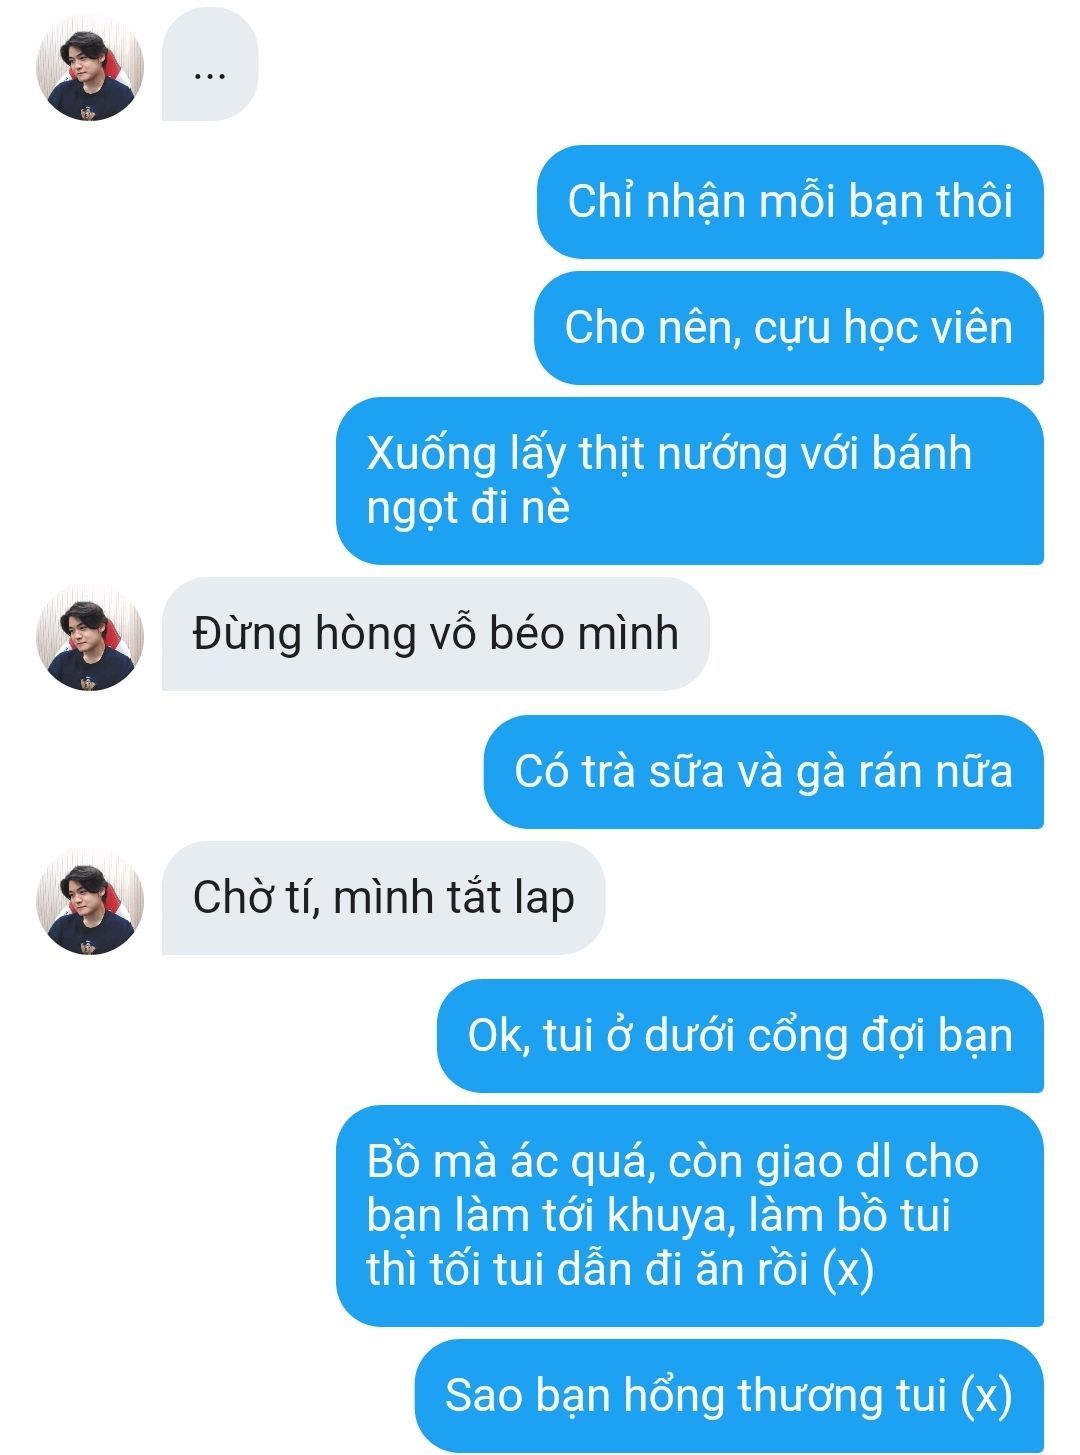Select the "Sao bạn hổng thương tui (x)" message

coord(729,1396)
